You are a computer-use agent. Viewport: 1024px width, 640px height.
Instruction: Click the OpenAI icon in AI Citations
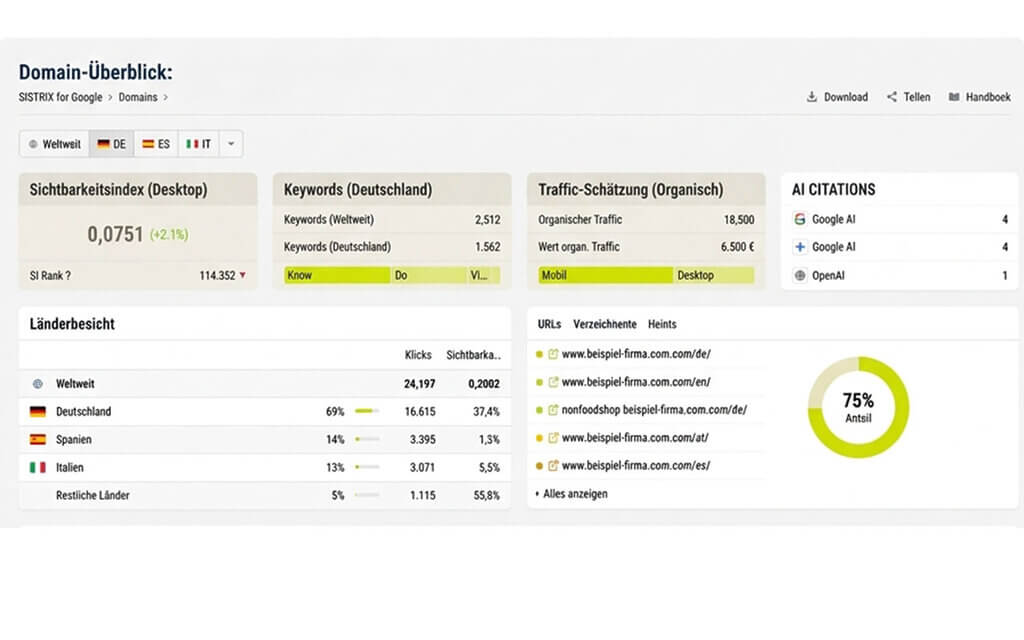click(x=800, y=276)
